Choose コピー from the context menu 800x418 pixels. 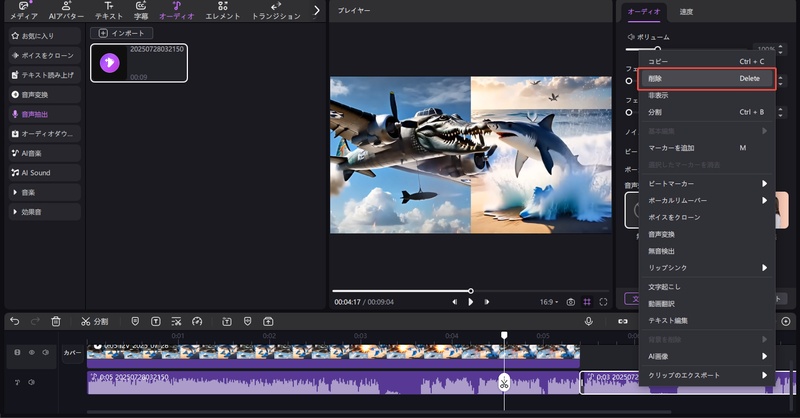click(707, 61)
